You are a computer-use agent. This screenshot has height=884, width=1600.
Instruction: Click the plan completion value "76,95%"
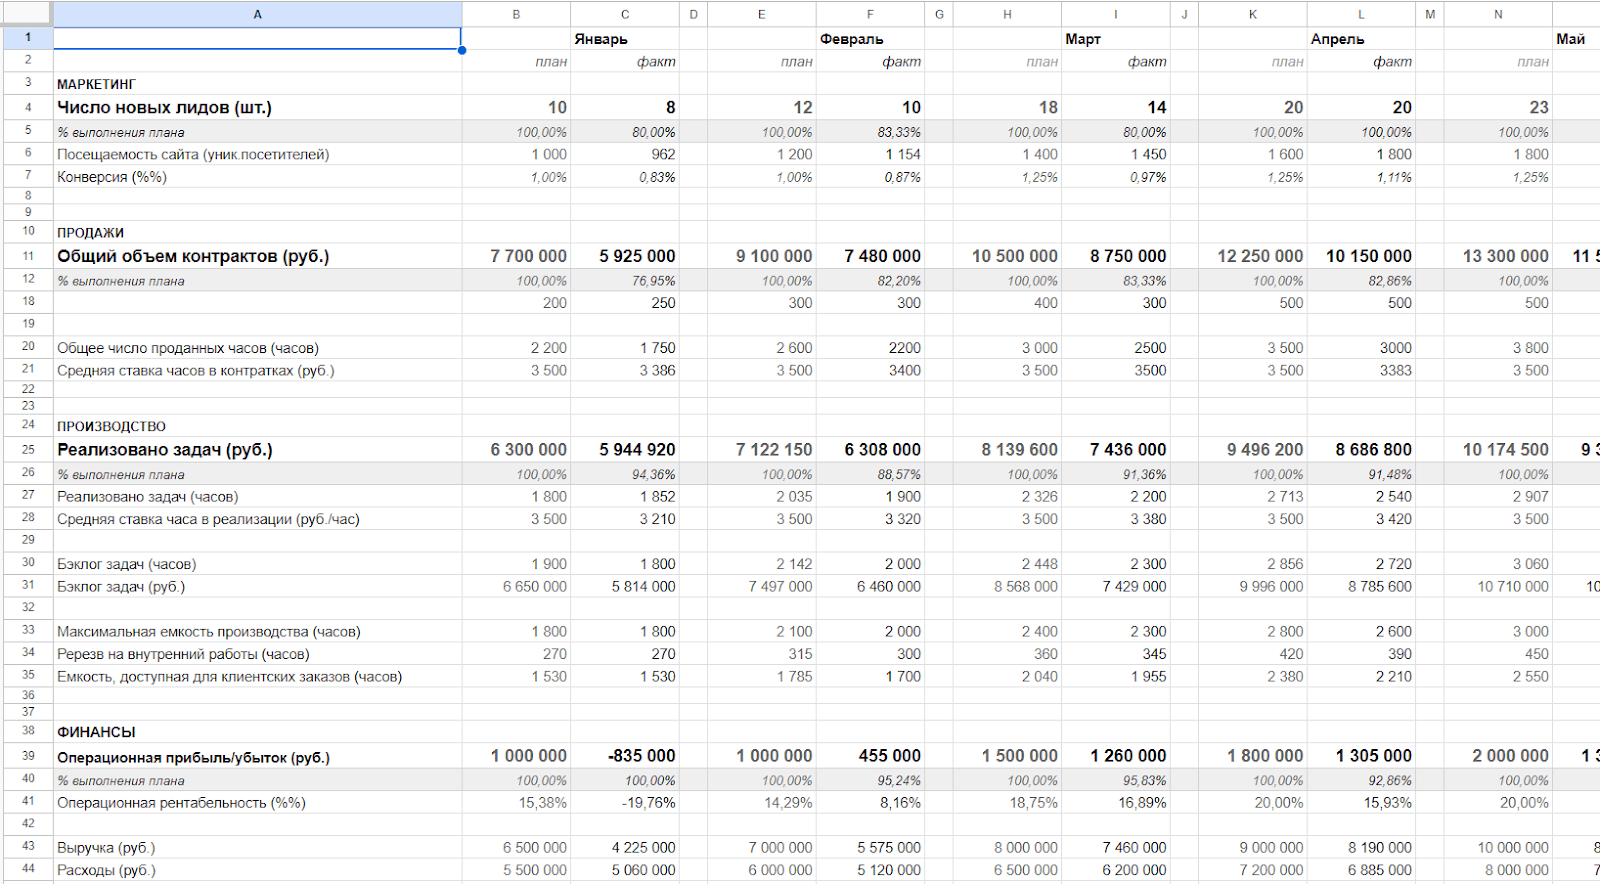(625, 281)
